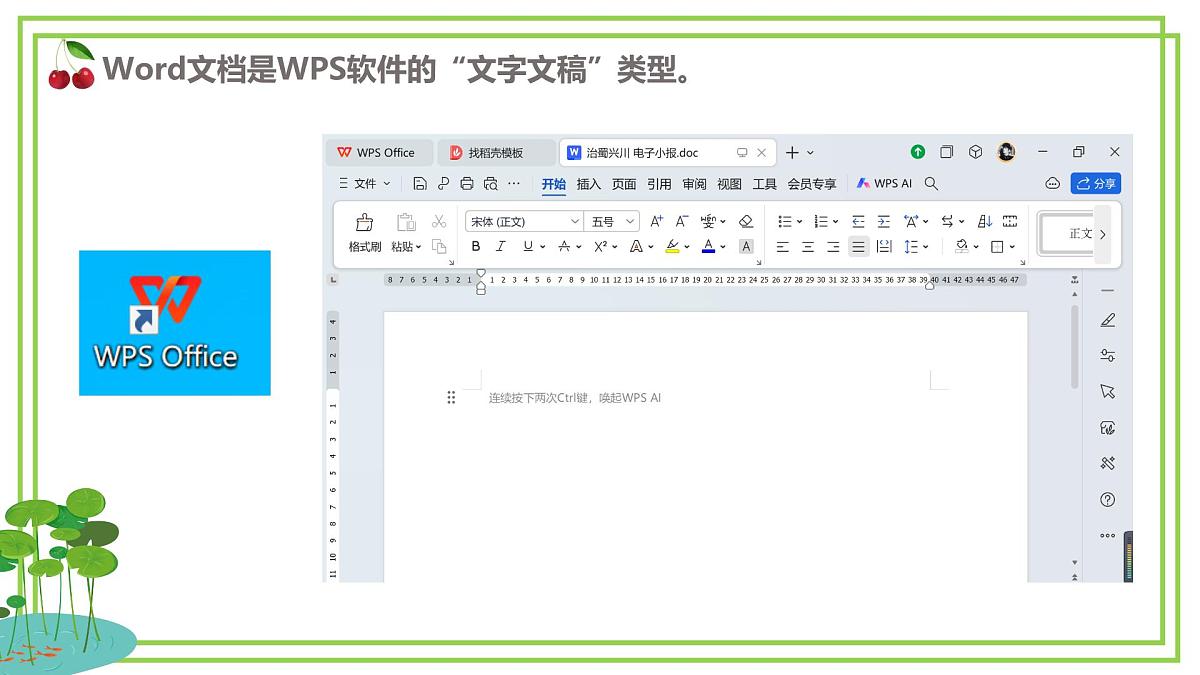This screenshot has width=1200, height=675.
Task: Switch to the 页面 ribbon tab
Action: coord(624,184)
